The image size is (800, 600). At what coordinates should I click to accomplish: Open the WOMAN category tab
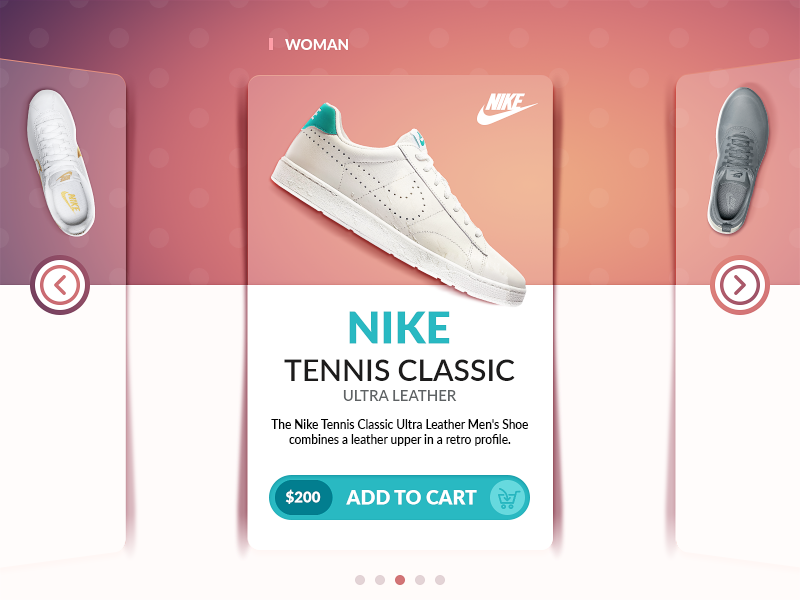317,45
